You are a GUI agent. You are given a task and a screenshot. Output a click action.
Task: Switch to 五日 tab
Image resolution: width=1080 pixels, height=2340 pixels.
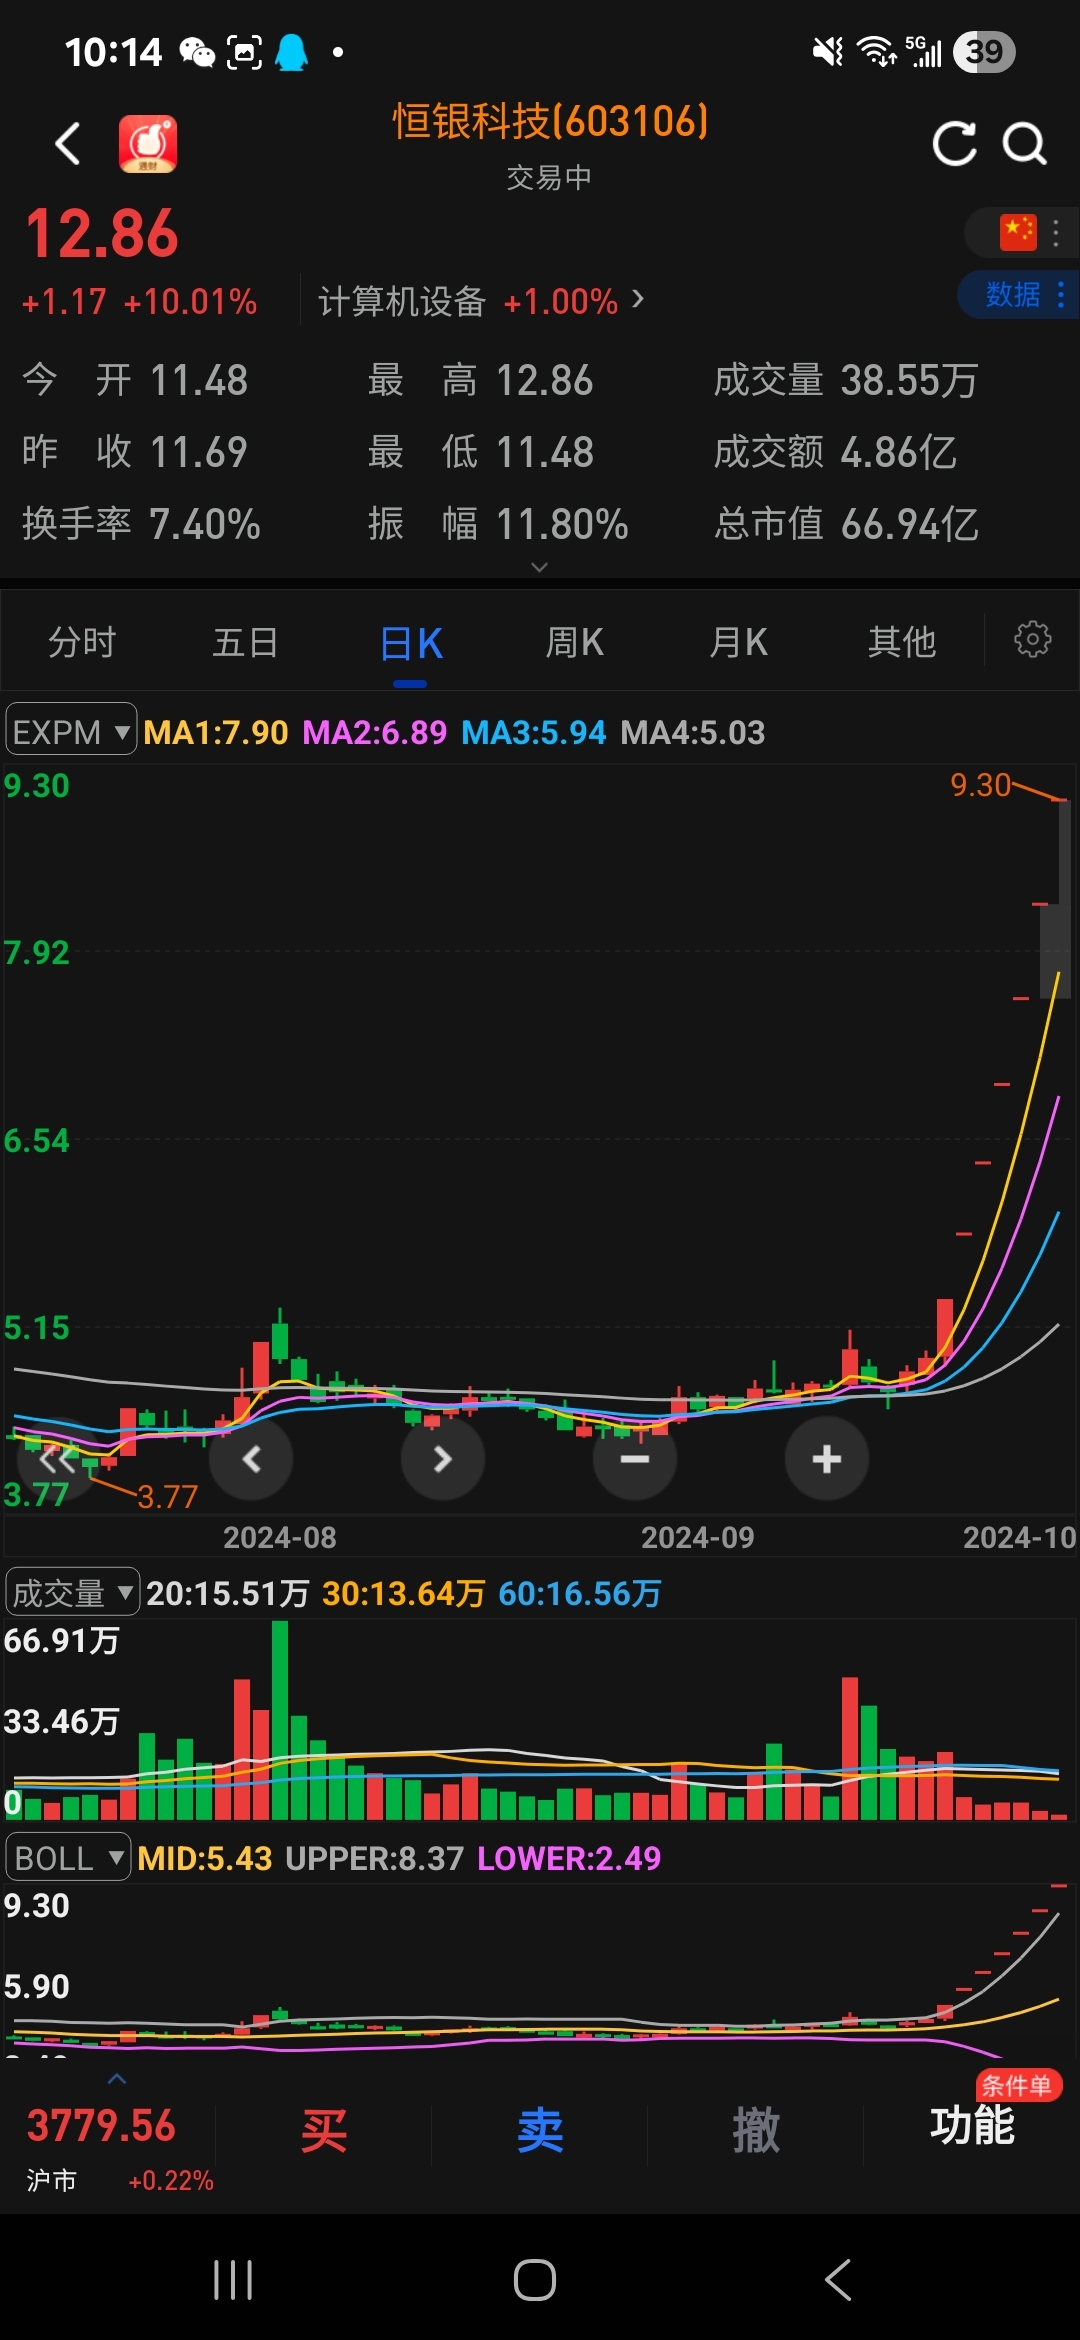tap(245, 642)
